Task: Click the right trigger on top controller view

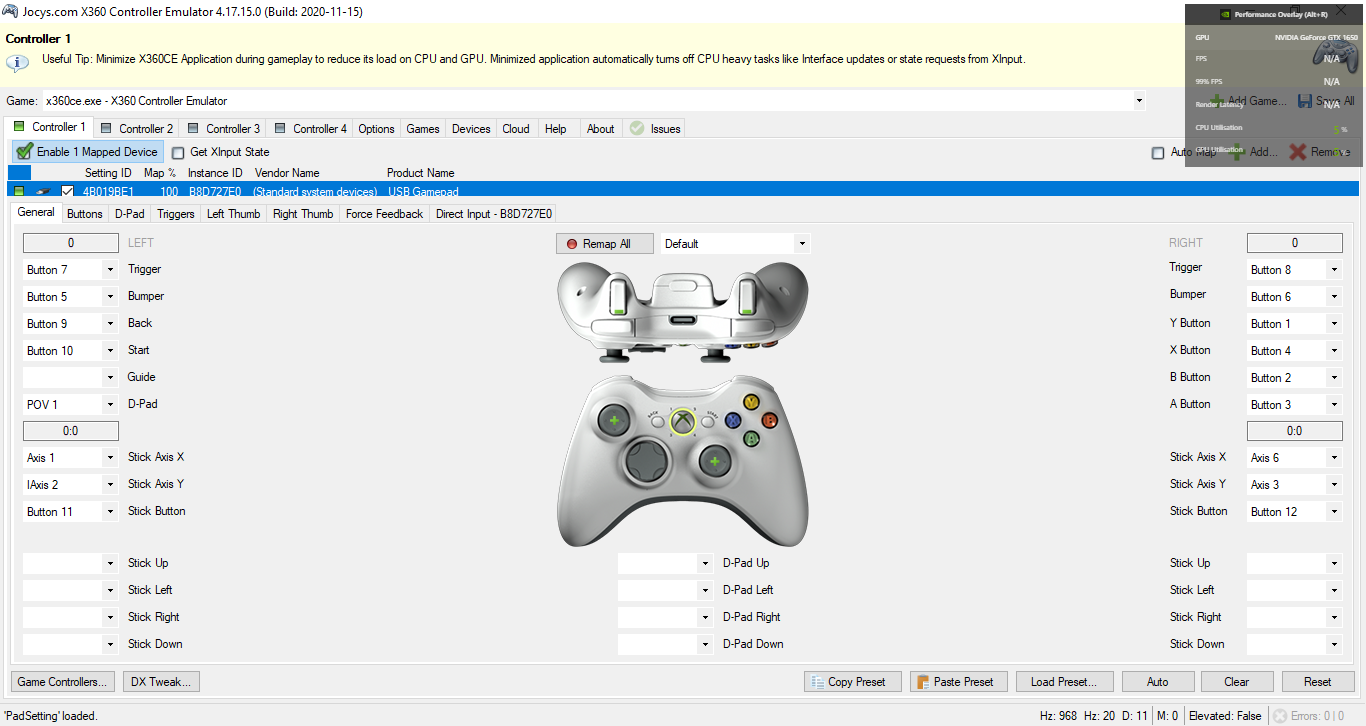Action: tap(746, 298)
